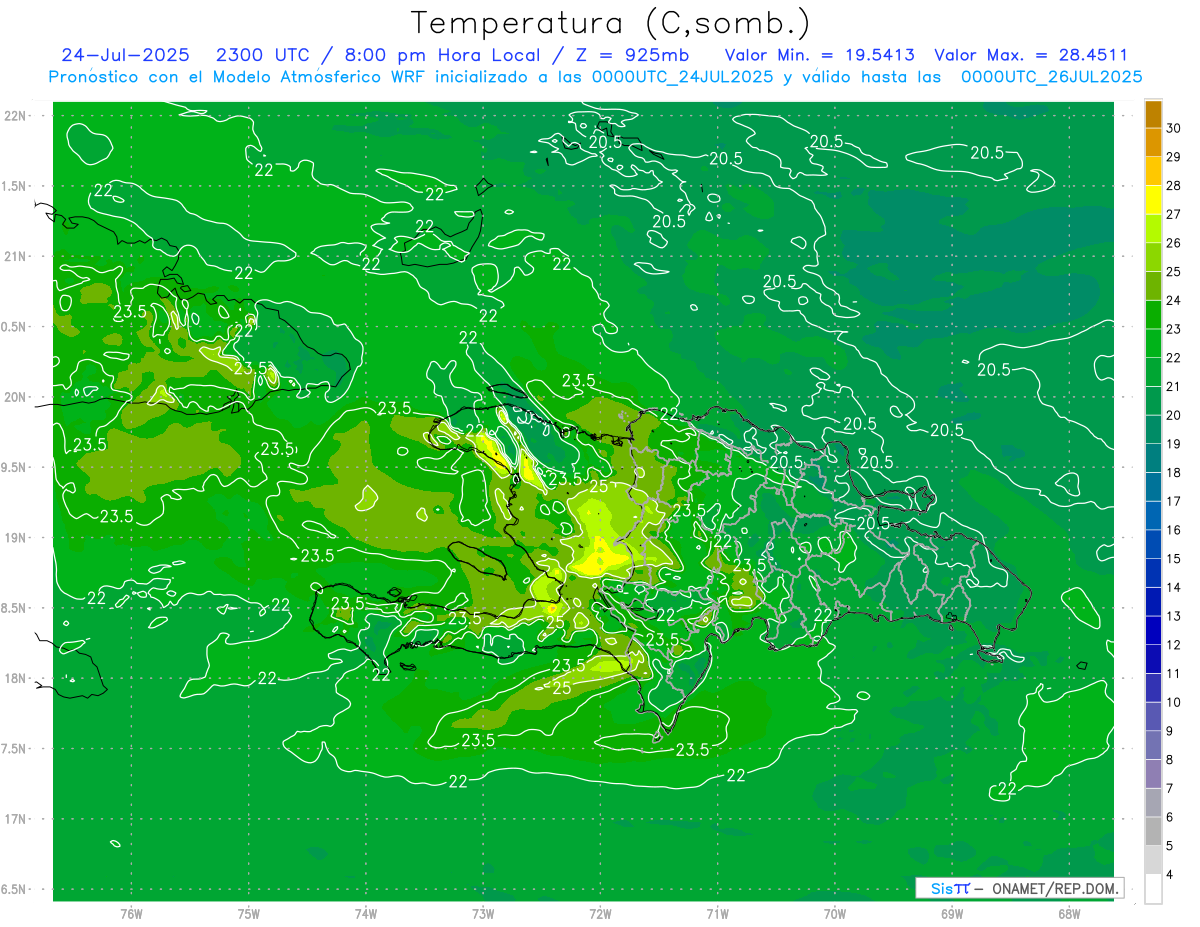The image size is (1200, 927).
Task: Click the '16' value on the color scale
Action: [x=1174, y=530]
